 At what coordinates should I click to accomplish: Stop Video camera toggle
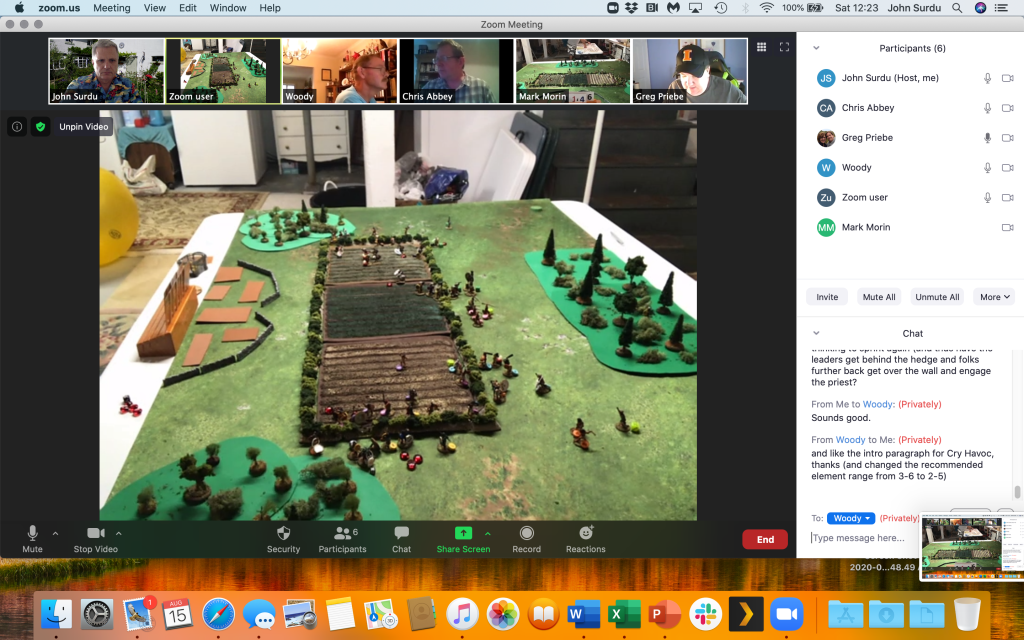coord(96,534)
